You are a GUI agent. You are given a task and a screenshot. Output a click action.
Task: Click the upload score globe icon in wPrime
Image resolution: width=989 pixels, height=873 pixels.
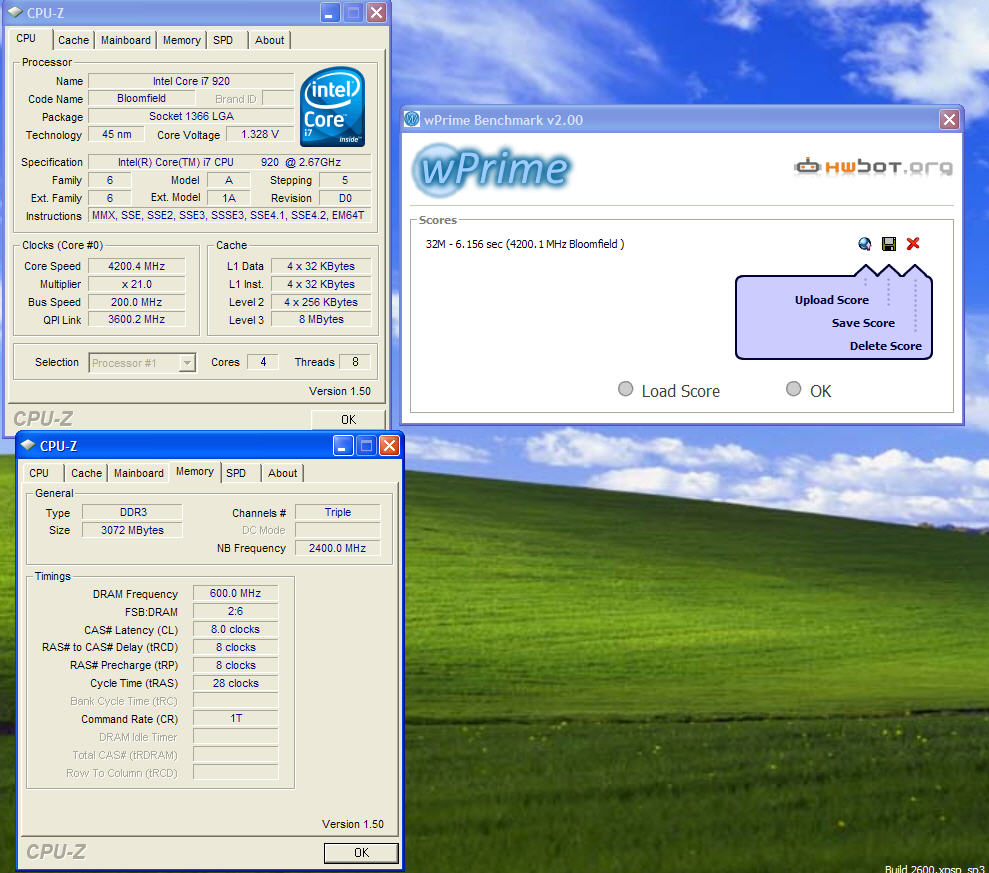865,244
